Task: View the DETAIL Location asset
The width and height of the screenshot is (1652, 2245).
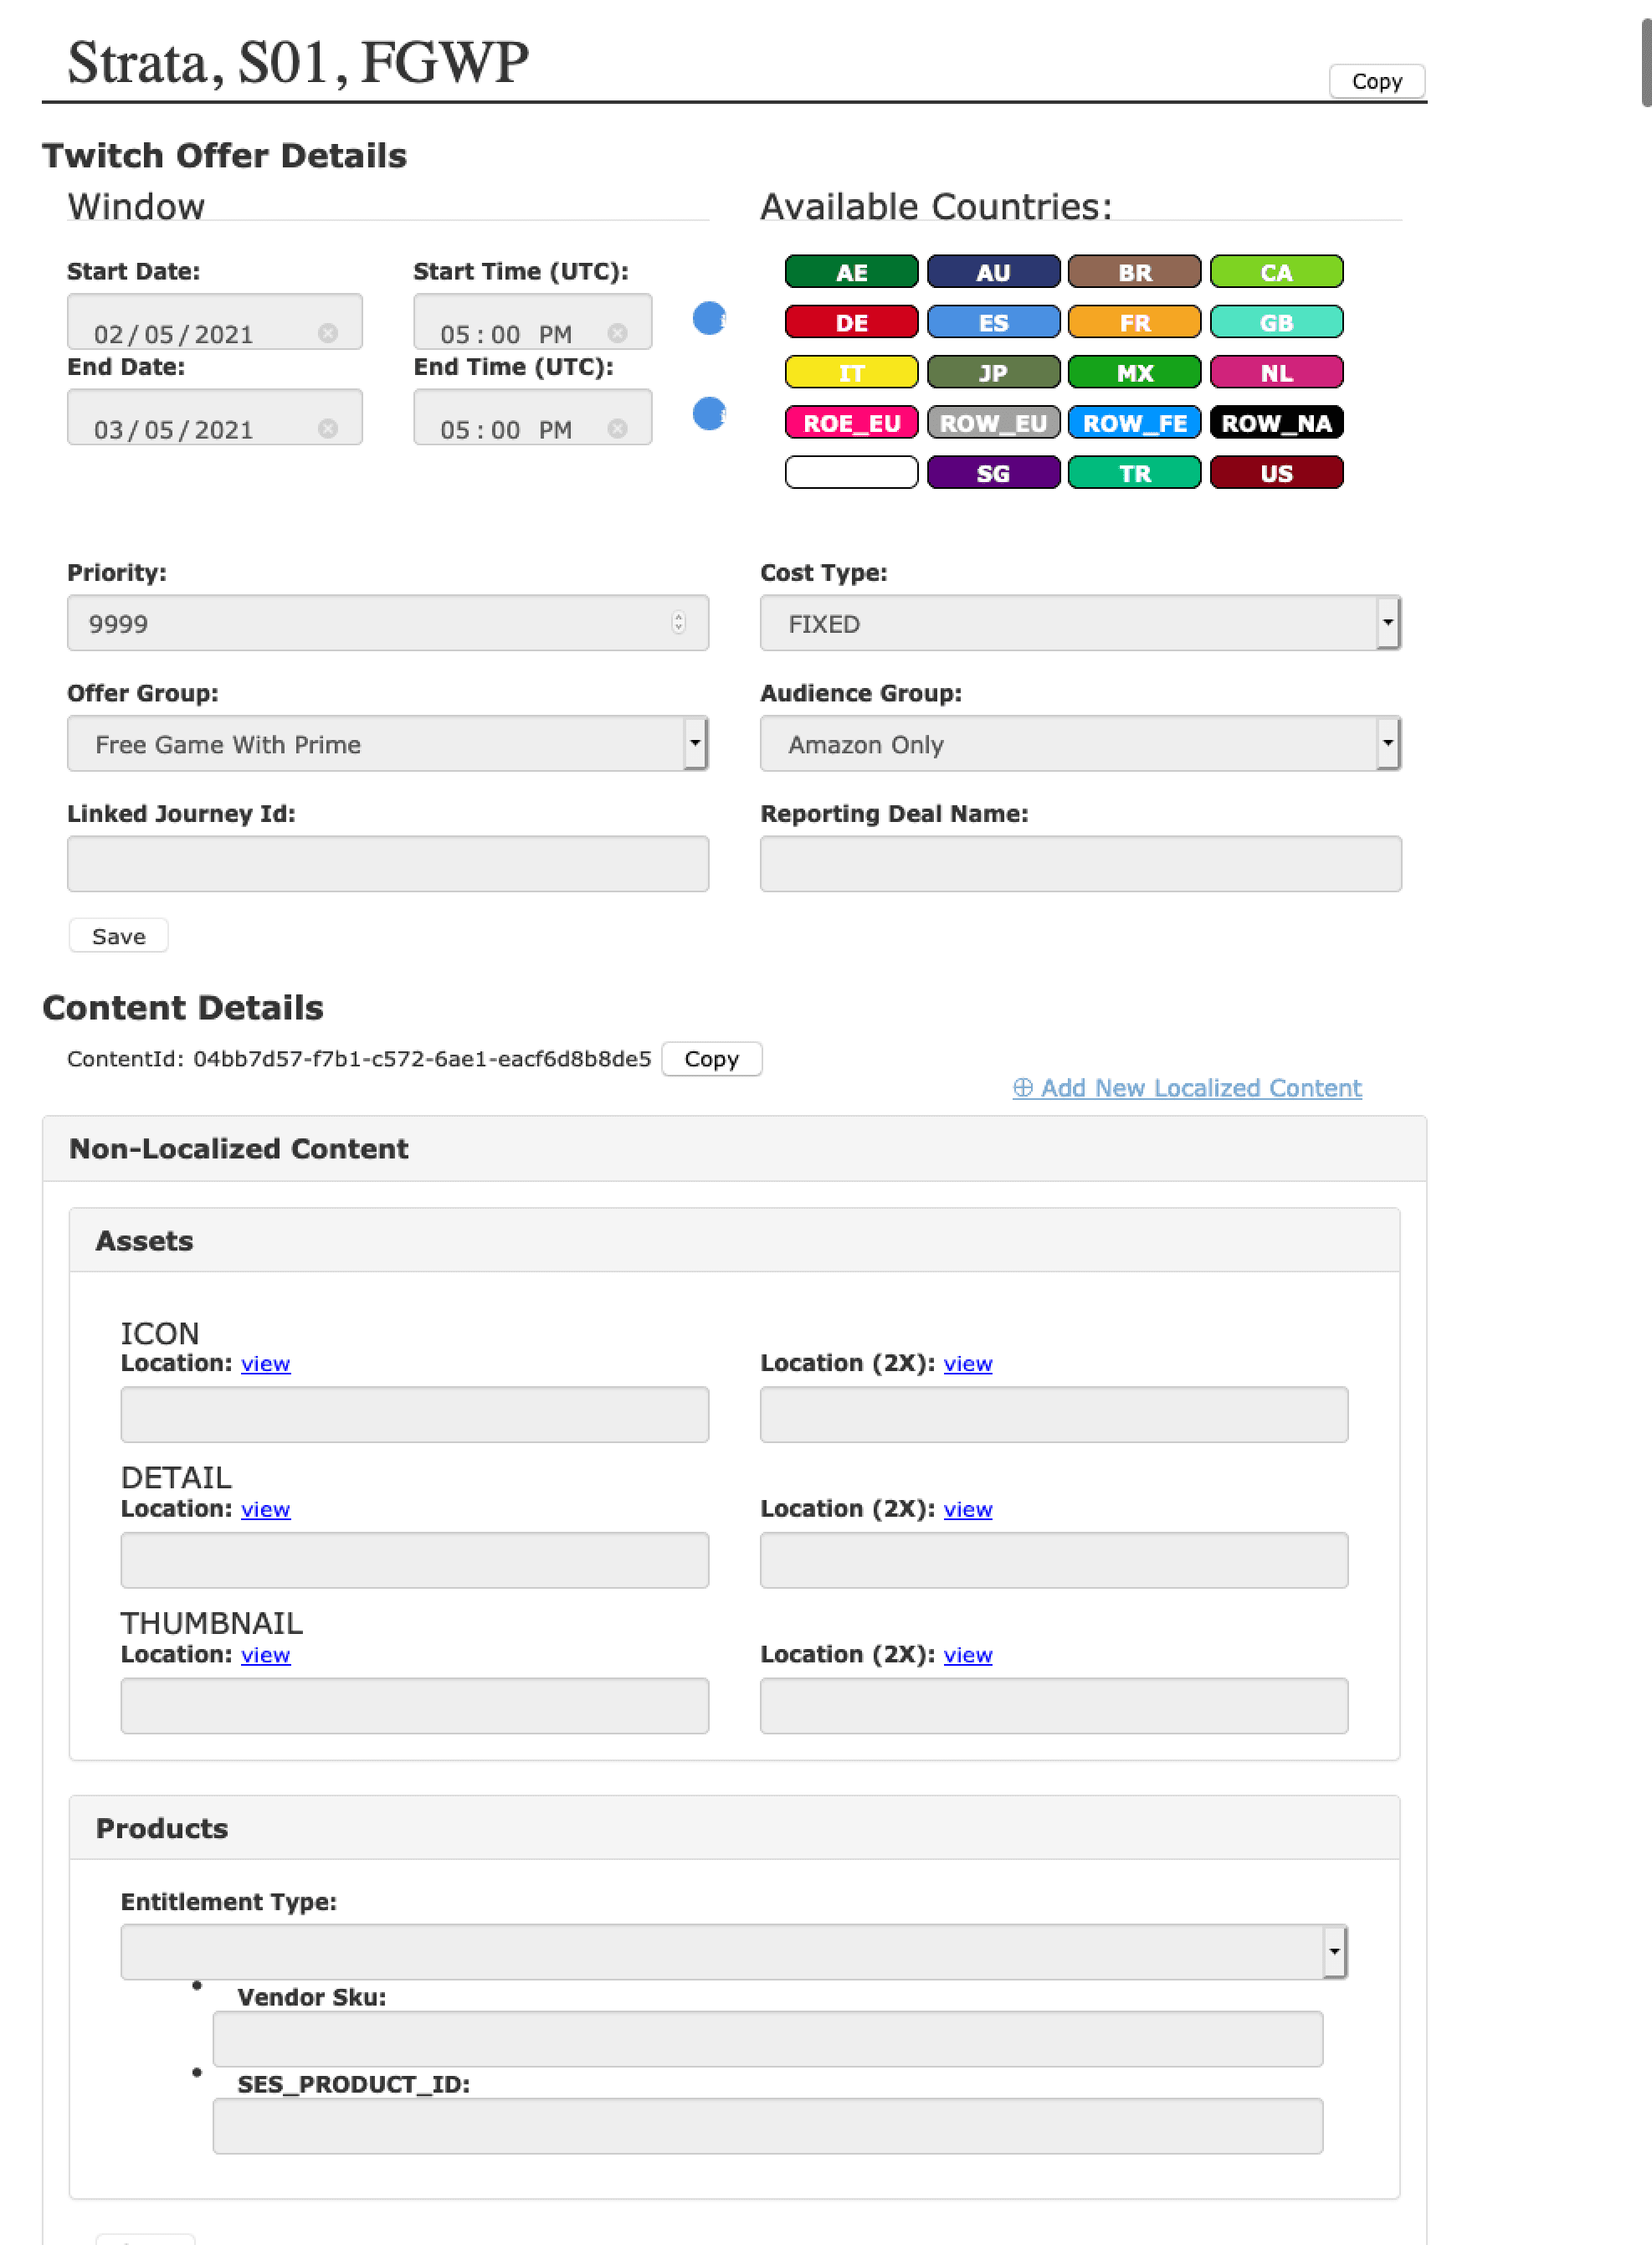Action: [266, 1509]
